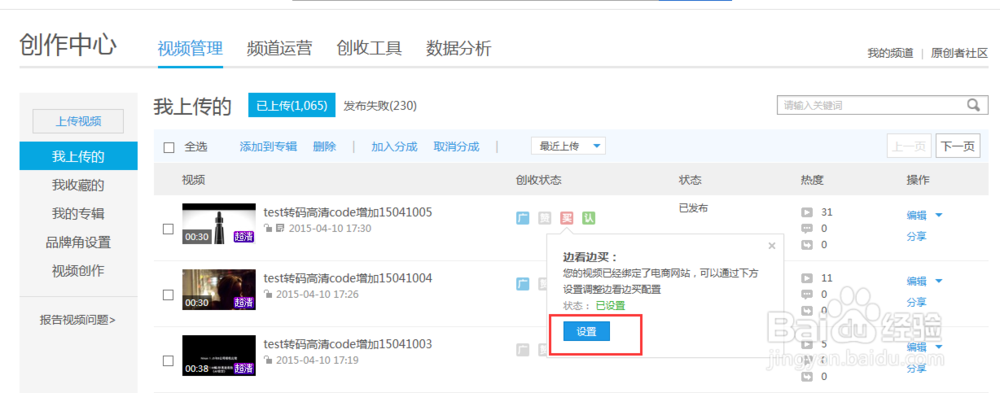Expand the 编辑 arrow for video 15041003
Screen dimensions: 1000x393
click(939, 346)
